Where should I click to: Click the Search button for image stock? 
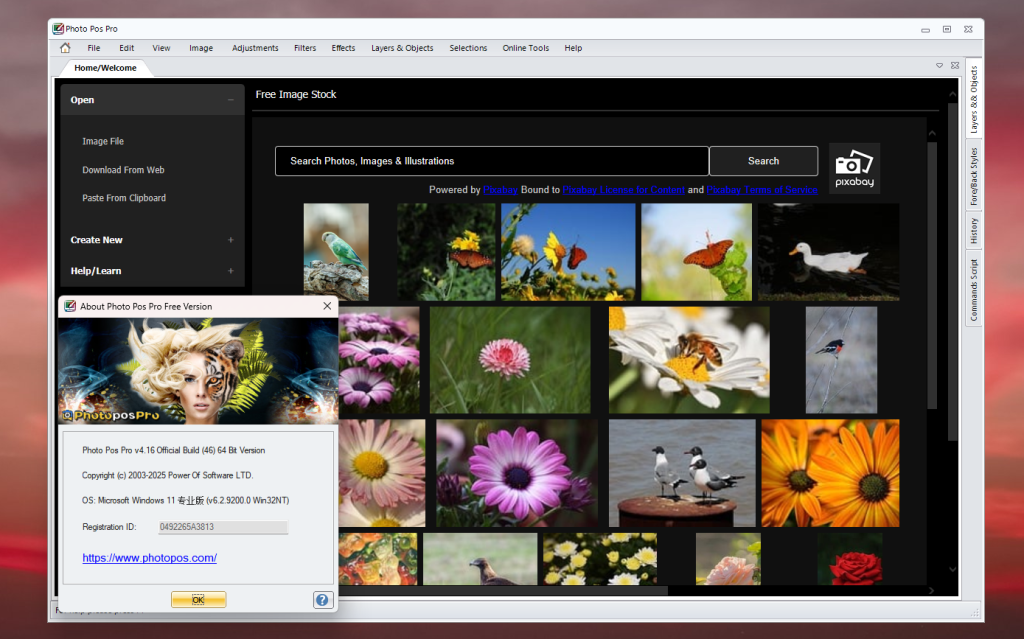[763, 161]
